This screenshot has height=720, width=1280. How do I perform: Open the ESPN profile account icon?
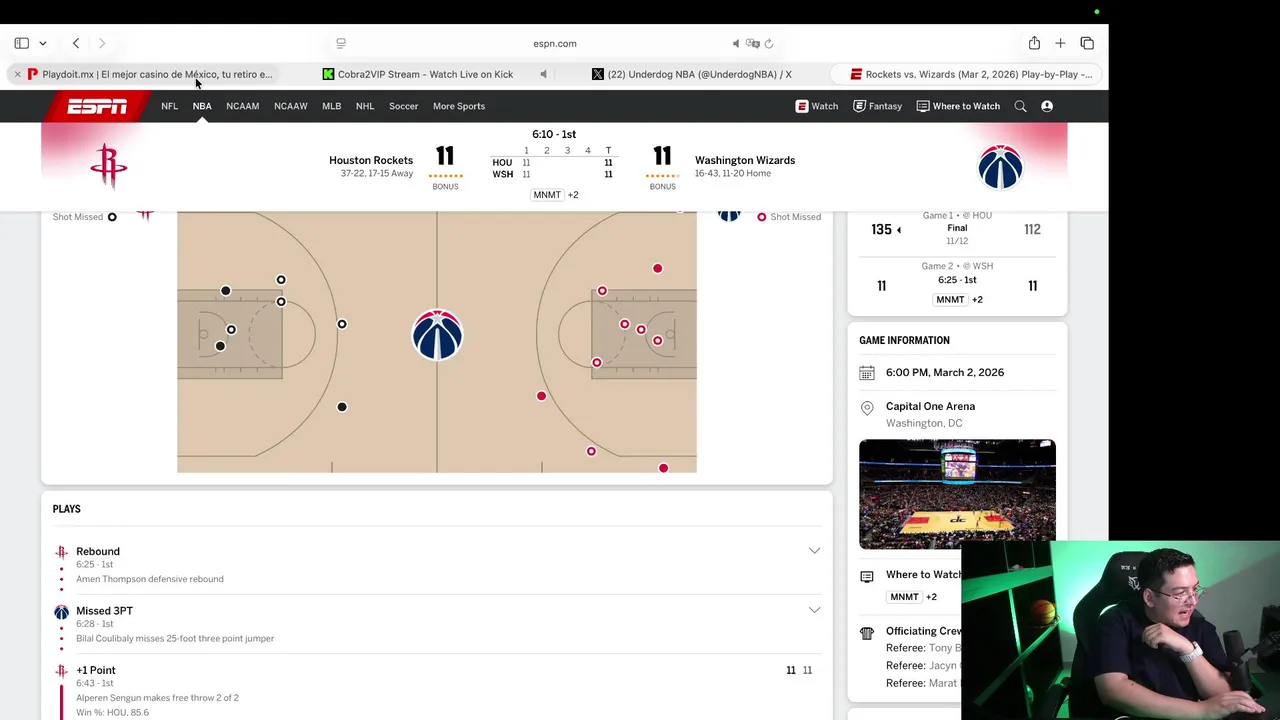(1047, 106)
